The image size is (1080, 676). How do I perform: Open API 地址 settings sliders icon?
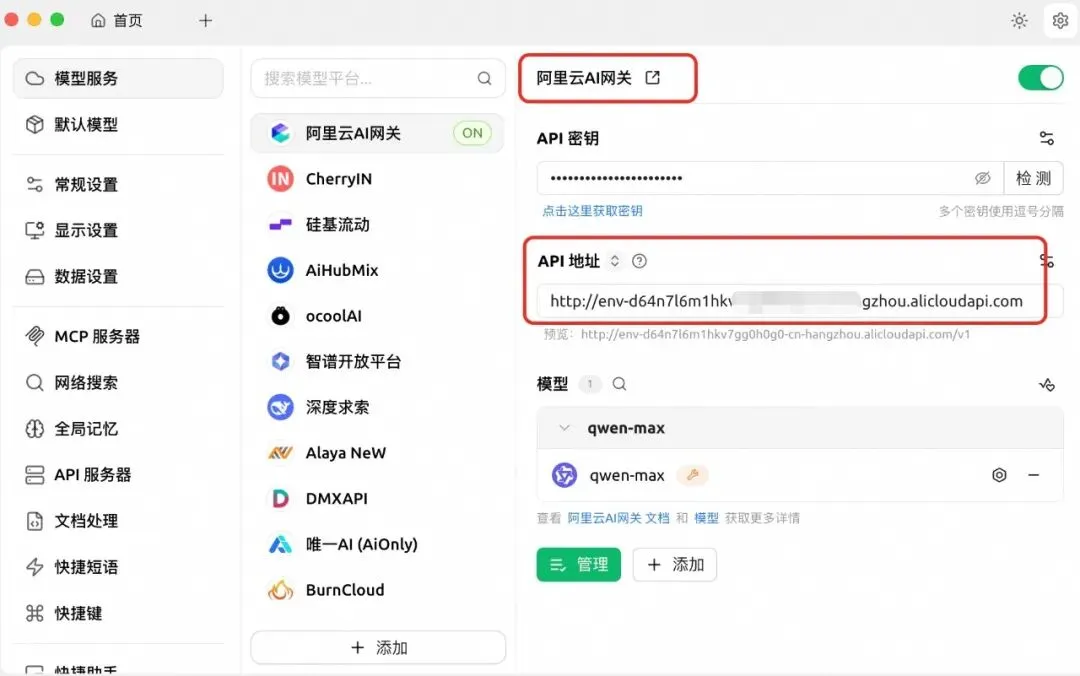point(1047,261)
